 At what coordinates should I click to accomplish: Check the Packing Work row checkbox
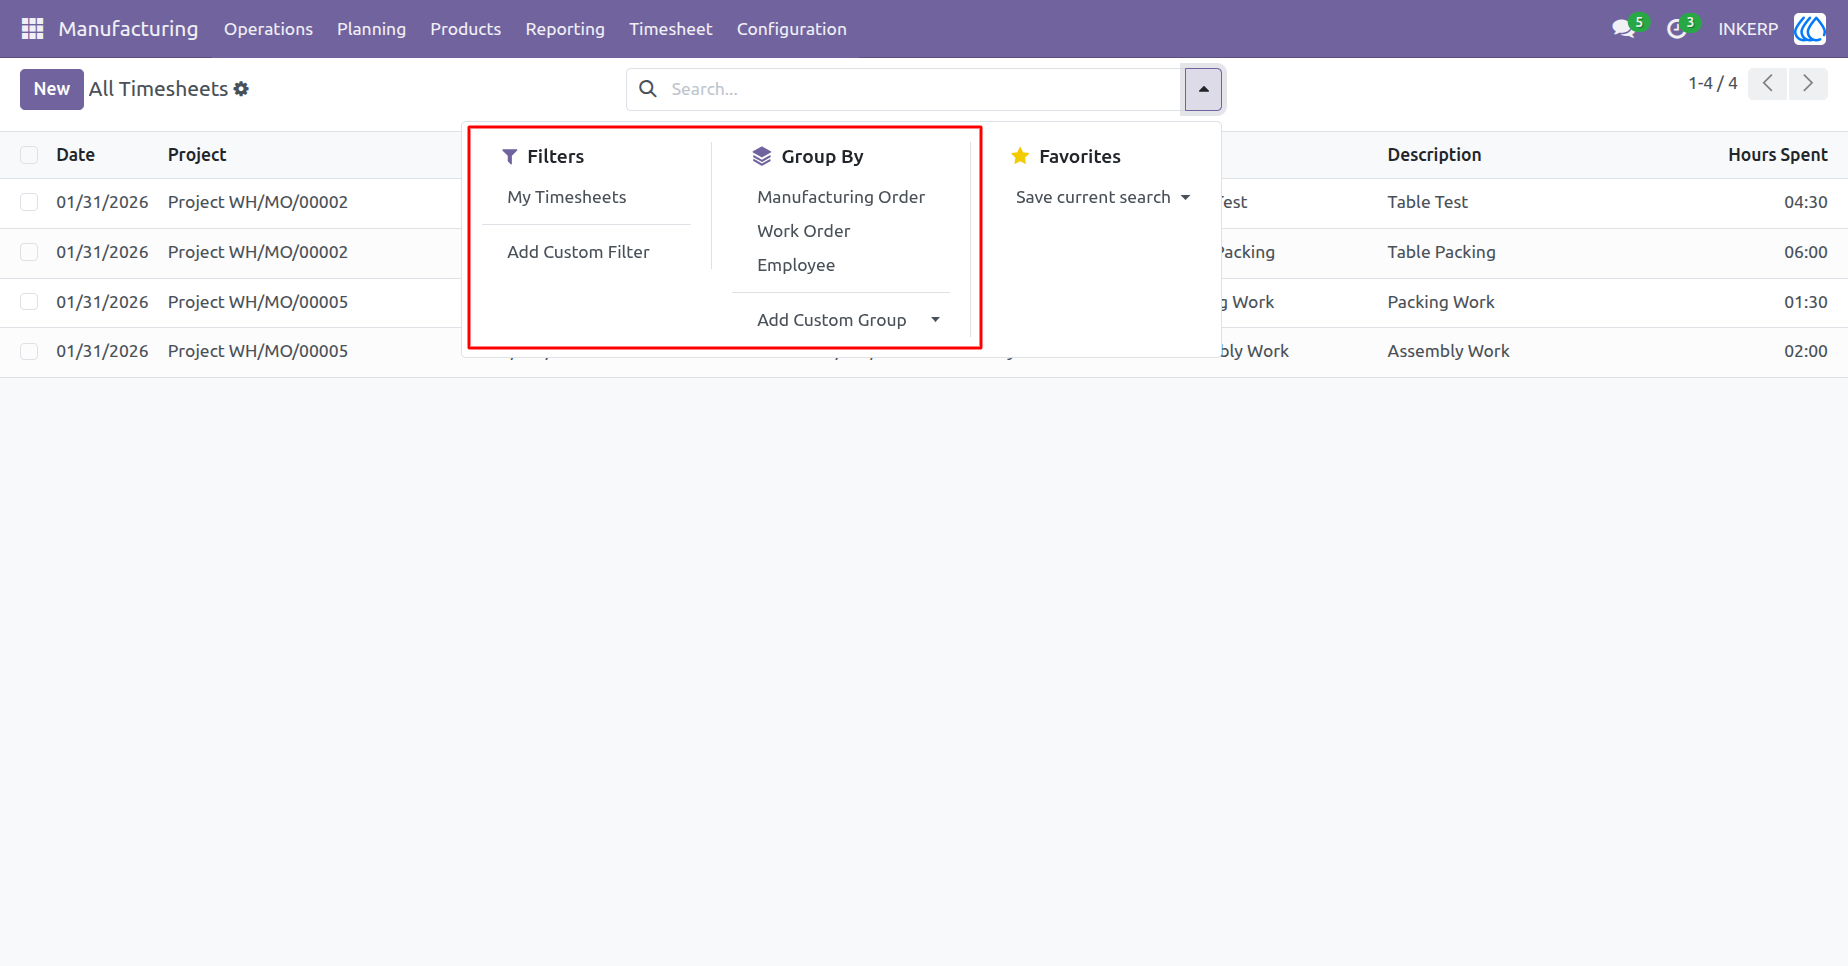point(29,302)
